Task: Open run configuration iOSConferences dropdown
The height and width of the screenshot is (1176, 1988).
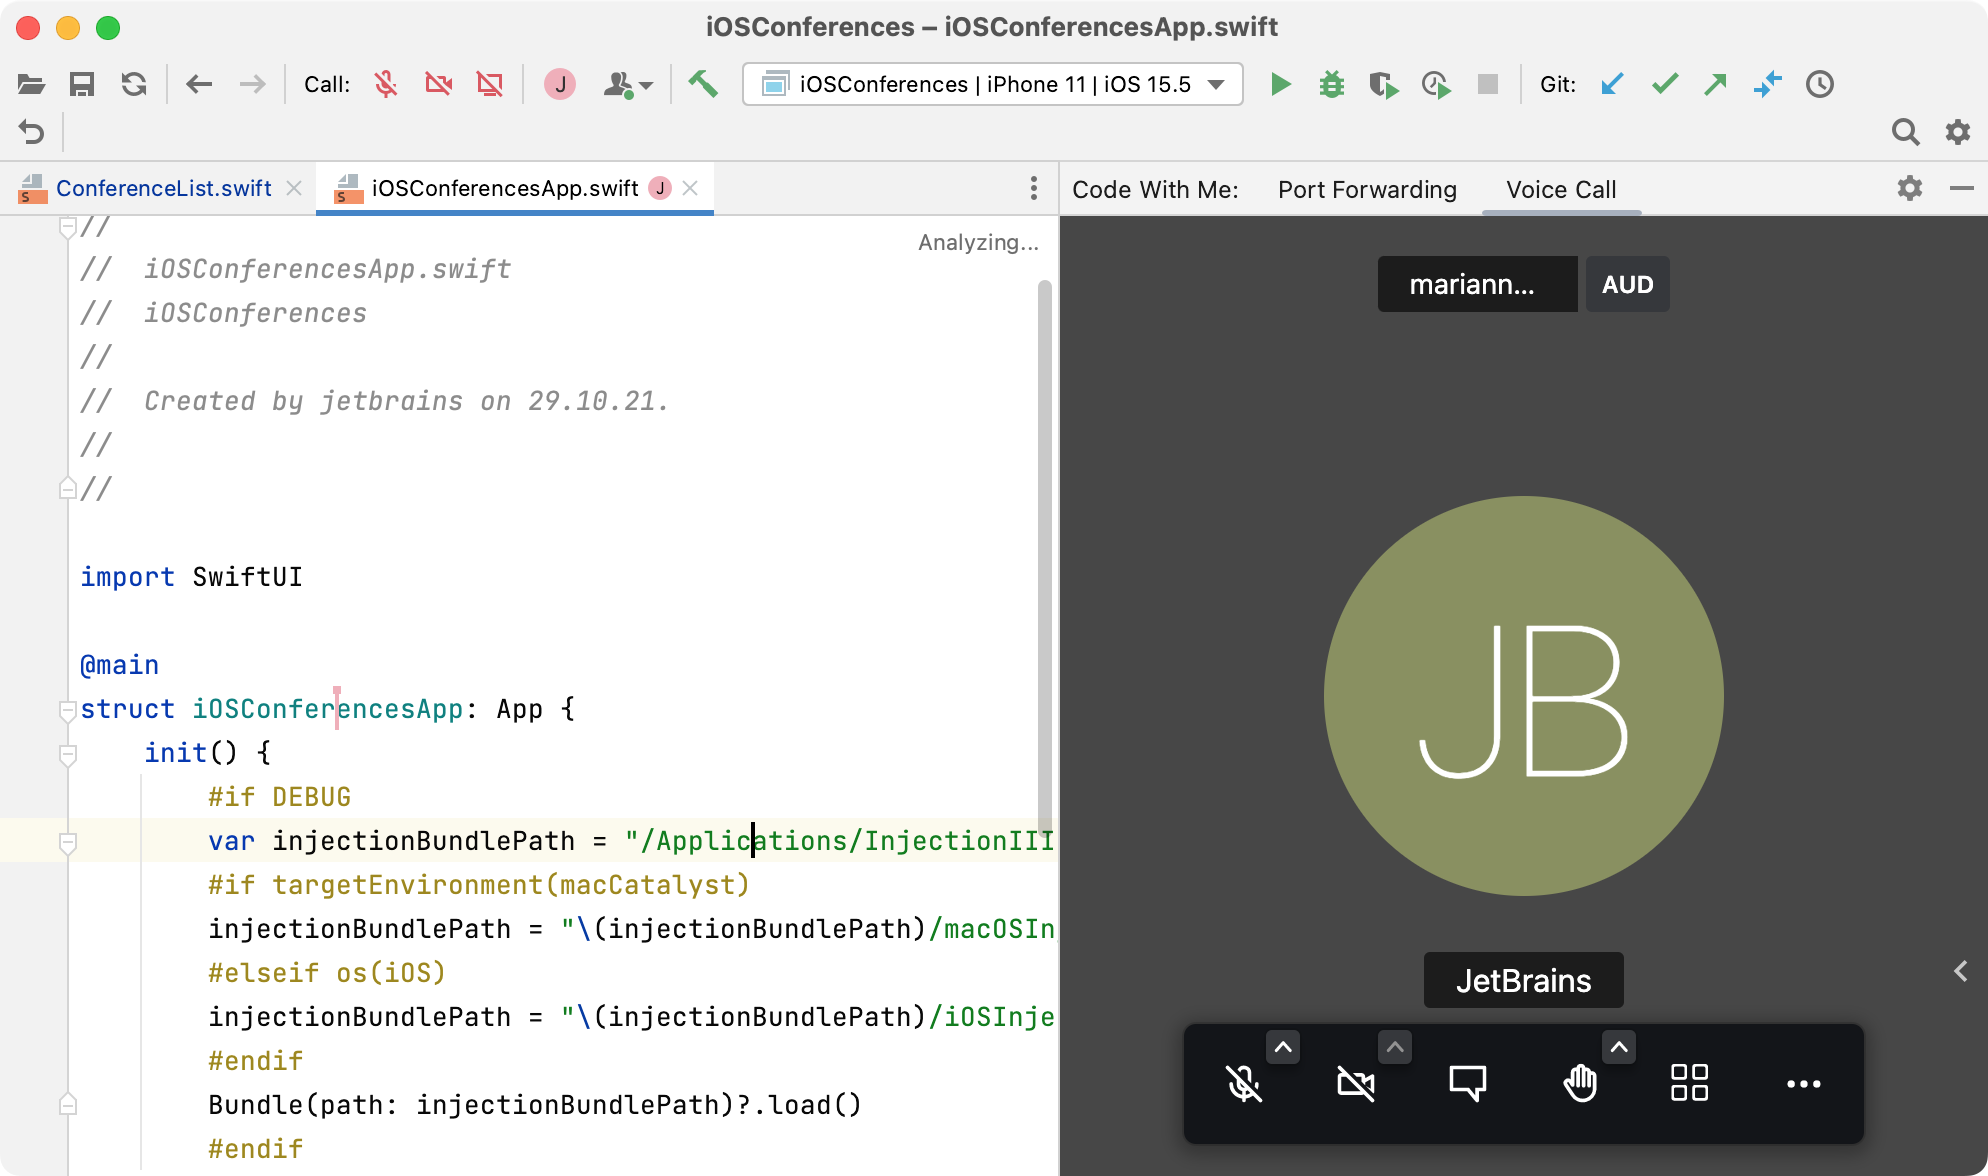Action: (x=992, y=84)
